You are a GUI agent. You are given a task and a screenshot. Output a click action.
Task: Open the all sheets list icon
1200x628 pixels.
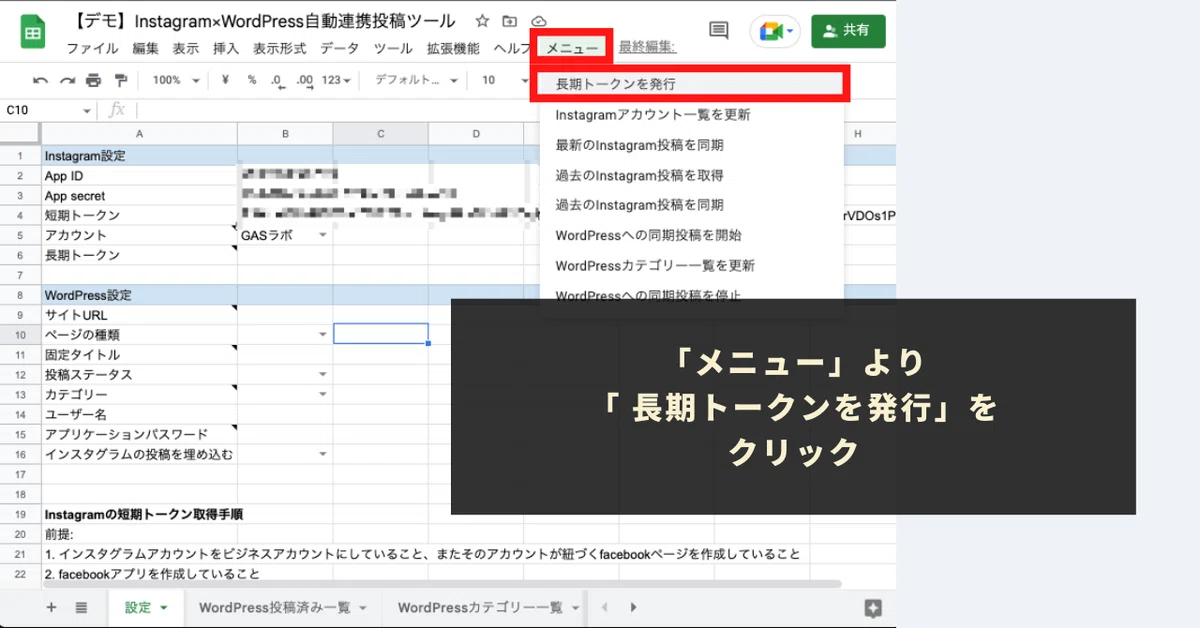point(82,607)
